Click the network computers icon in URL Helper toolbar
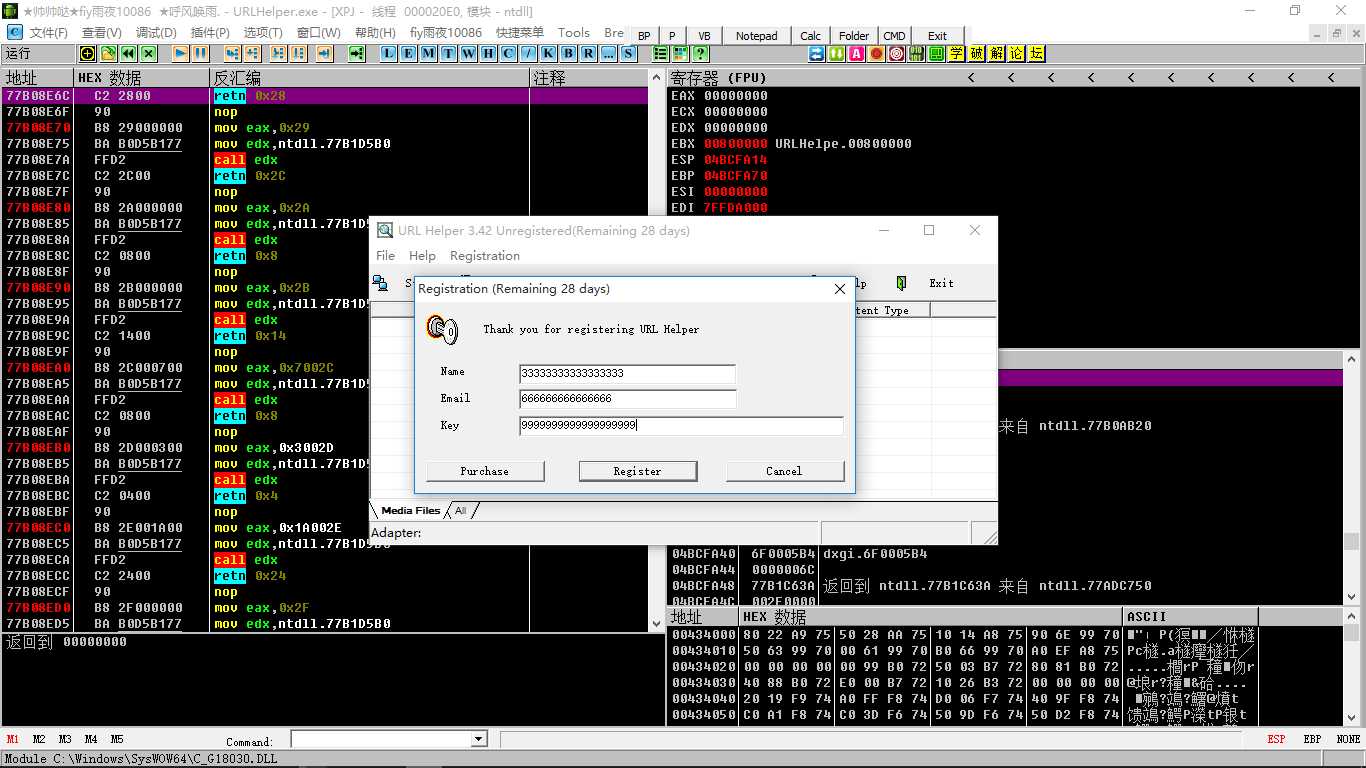Screen dimensions: 1366x768 380,283
